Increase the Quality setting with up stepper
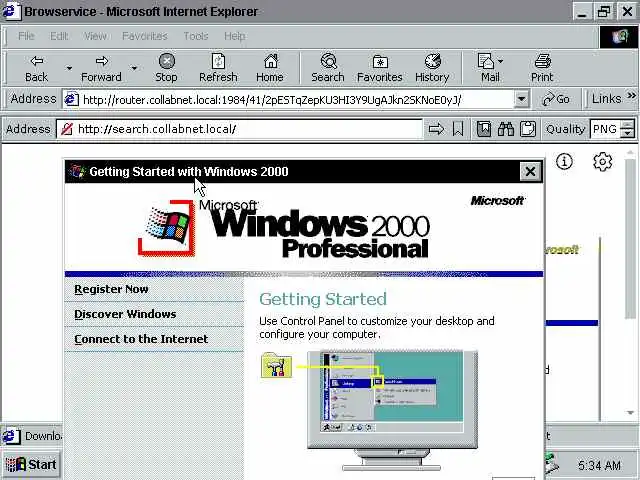The image size is (640, 480). point(627,124)
